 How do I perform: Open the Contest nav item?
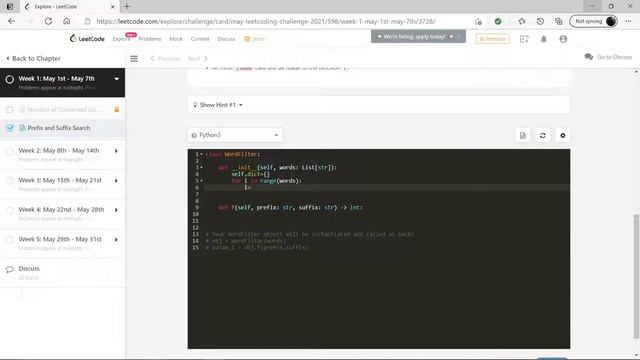[200, 39]
